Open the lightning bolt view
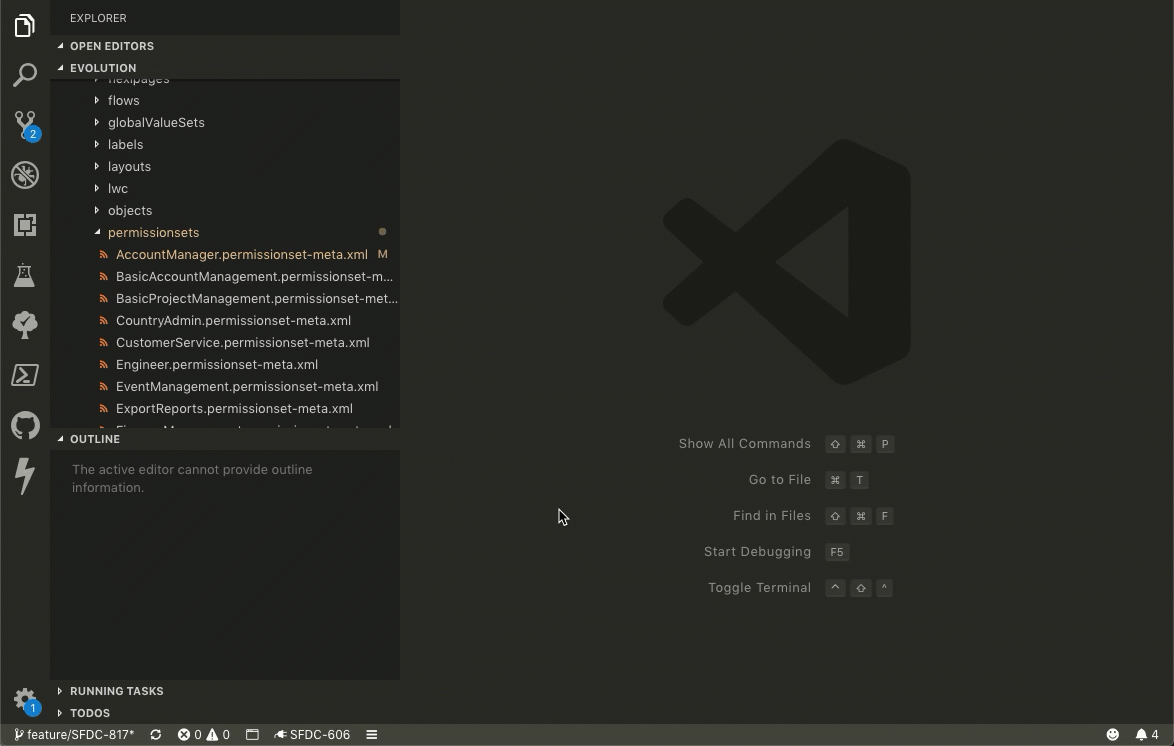The height and width of the screenshot is (746, 1174). point(25,476)
